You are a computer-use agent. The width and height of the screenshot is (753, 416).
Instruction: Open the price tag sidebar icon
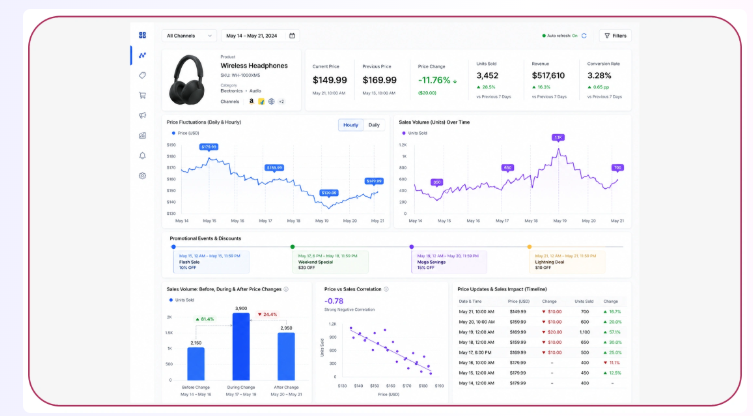tap(142, 75)
